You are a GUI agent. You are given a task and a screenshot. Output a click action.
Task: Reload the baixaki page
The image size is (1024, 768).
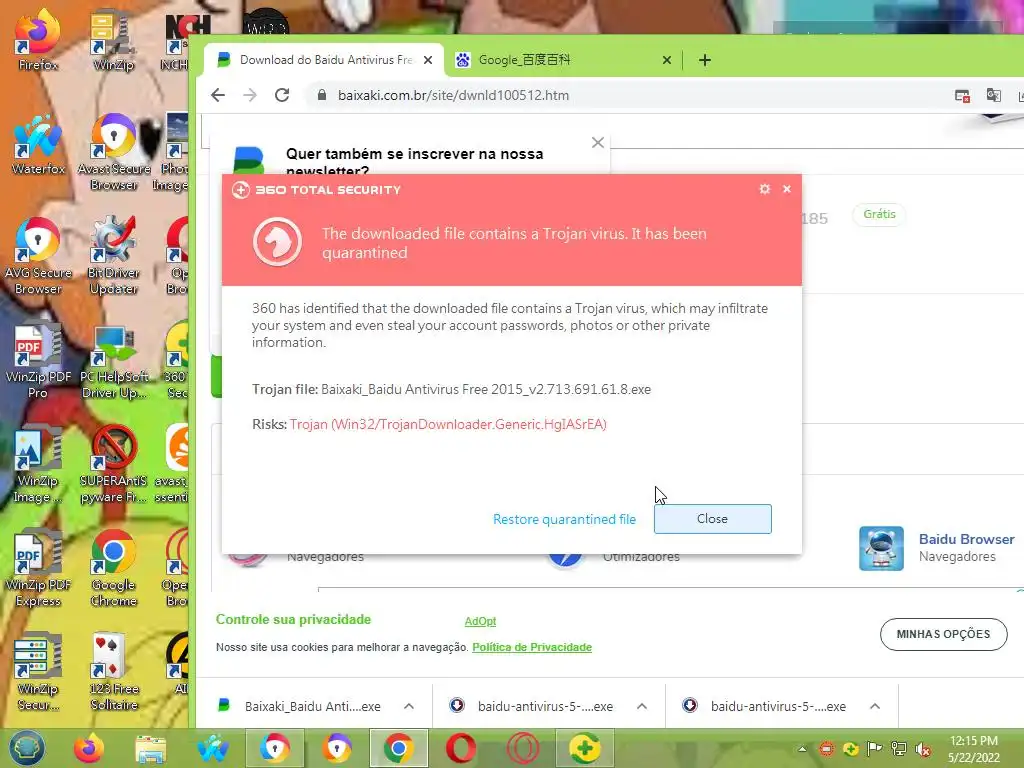(282, 95)
